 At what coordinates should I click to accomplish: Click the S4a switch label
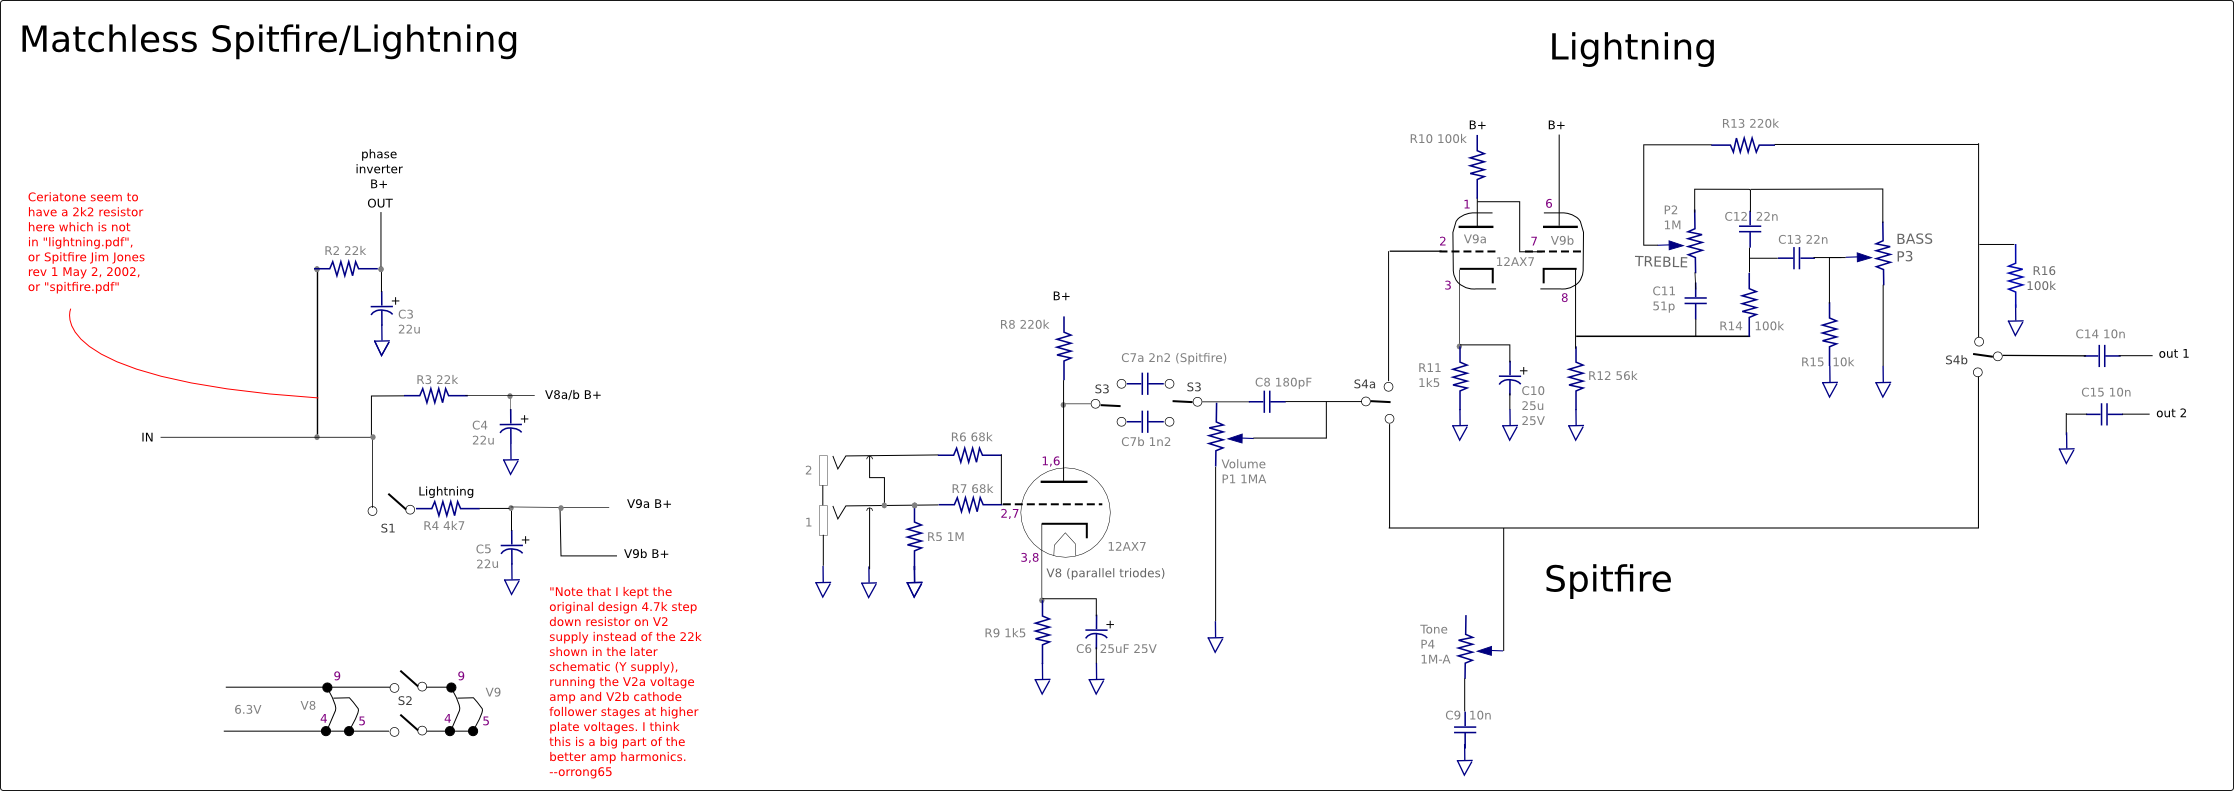[x=1365, y=384]
